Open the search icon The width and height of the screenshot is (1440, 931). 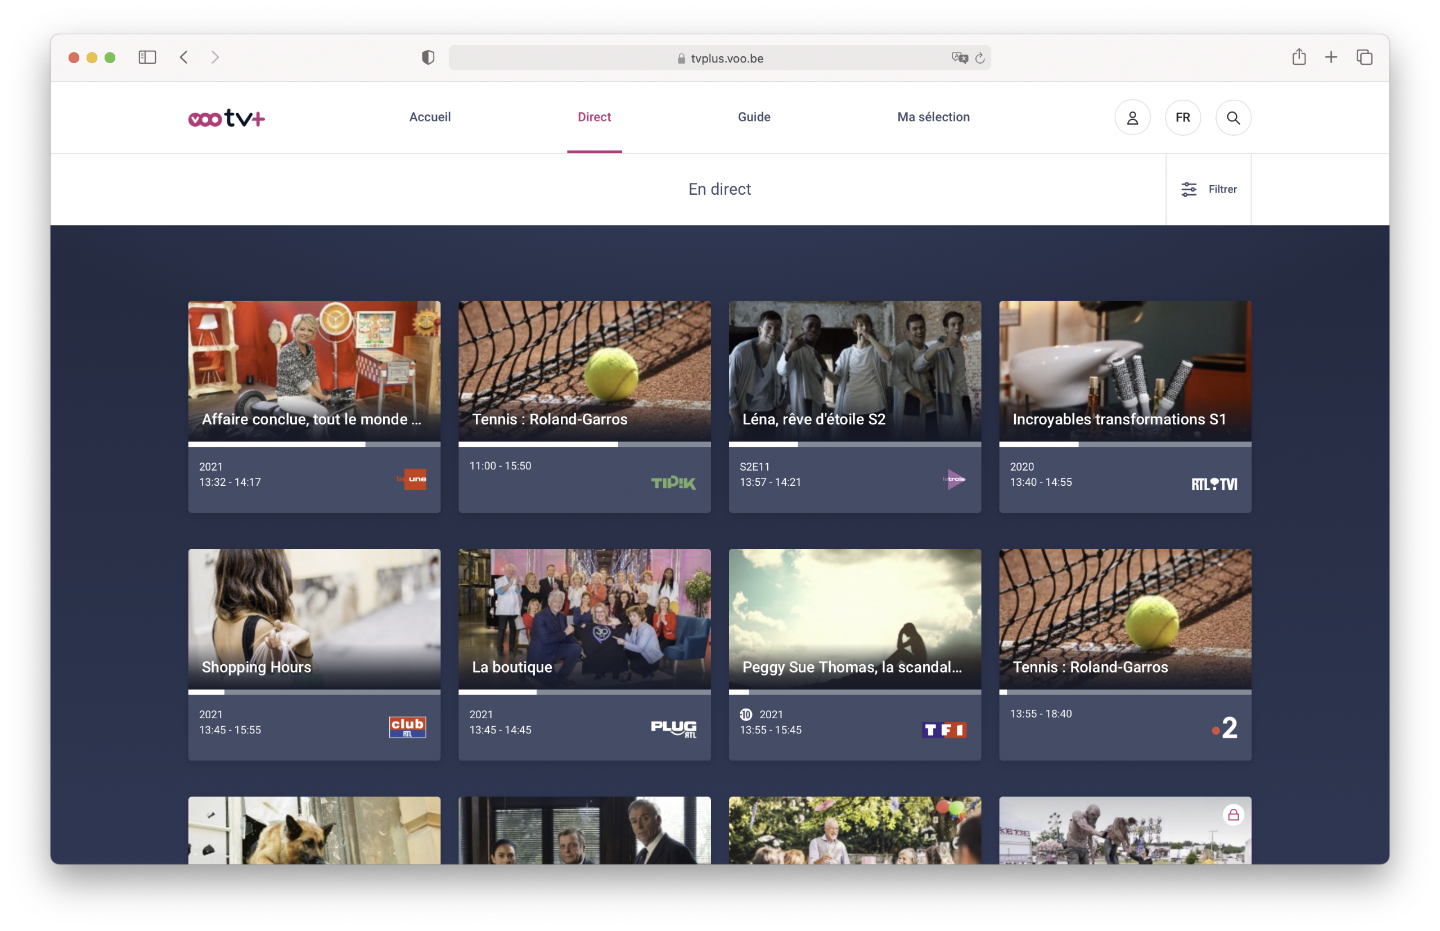[1233, 117]
